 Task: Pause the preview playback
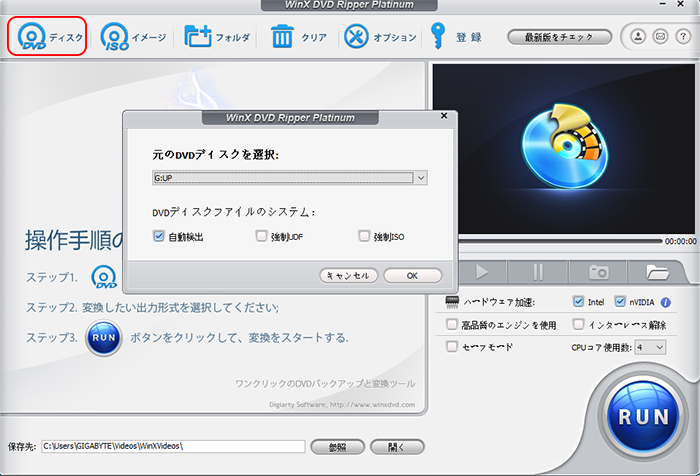[538, 271]
